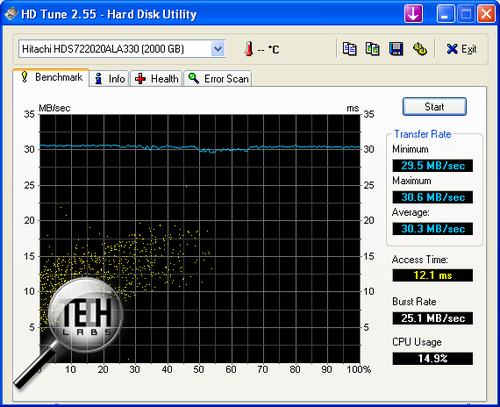This screenshot has height=407, width=500.
Task: Click the blue X Exit icon
Action: click(x=452, y=49)
